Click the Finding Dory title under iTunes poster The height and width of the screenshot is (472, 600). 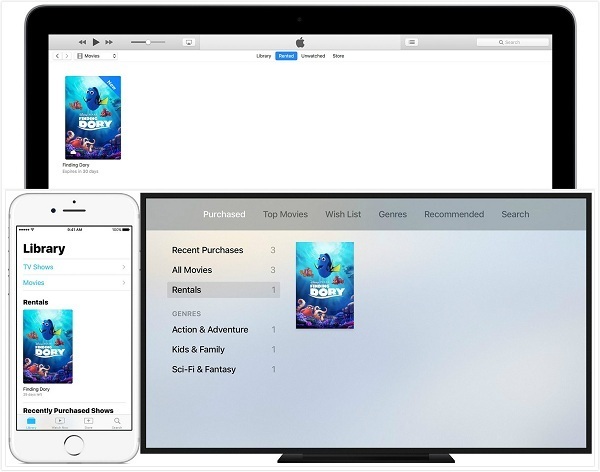76,165
